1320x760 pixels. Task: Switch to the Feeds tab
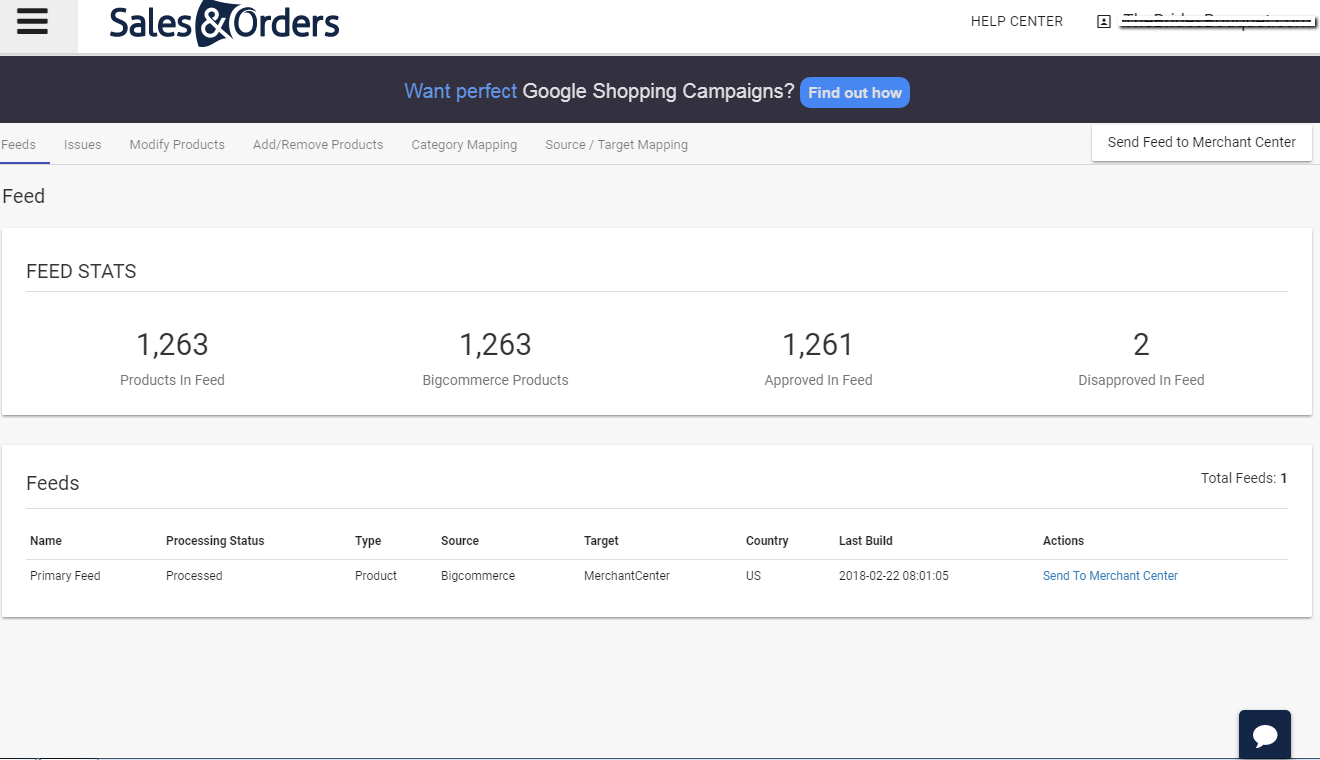19,144
